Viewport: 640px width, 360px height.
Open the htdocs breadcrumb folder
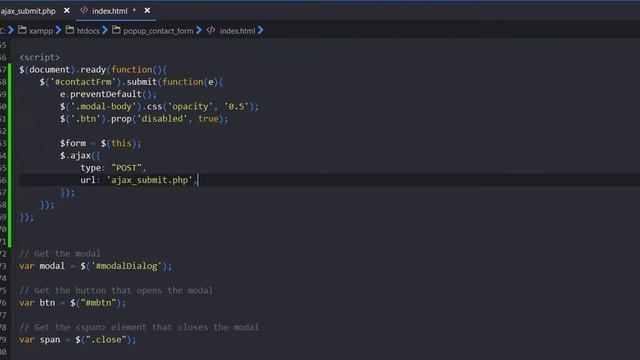88,31
